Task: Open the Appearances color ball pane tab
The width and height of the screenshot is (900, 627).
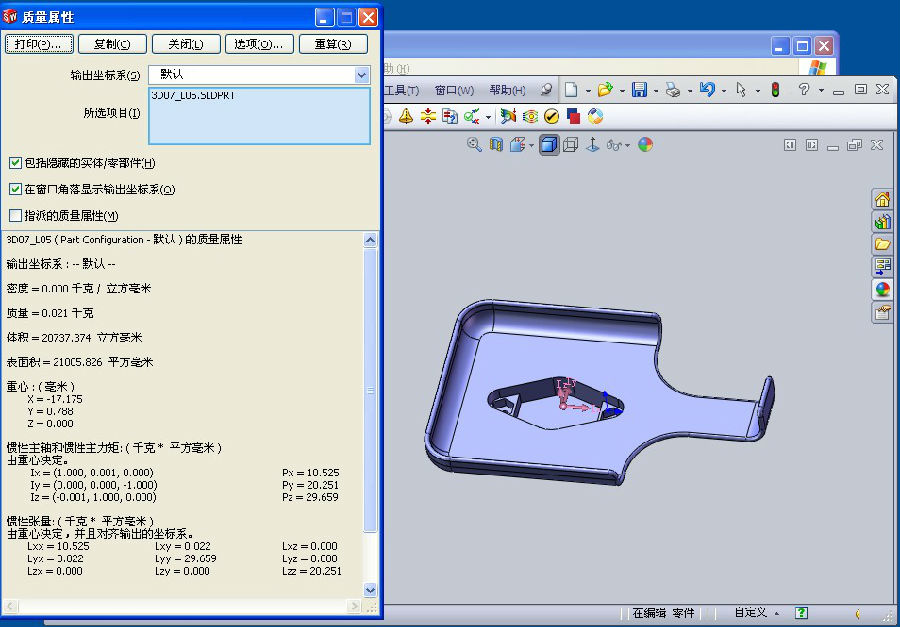Action: coord(882,289)
